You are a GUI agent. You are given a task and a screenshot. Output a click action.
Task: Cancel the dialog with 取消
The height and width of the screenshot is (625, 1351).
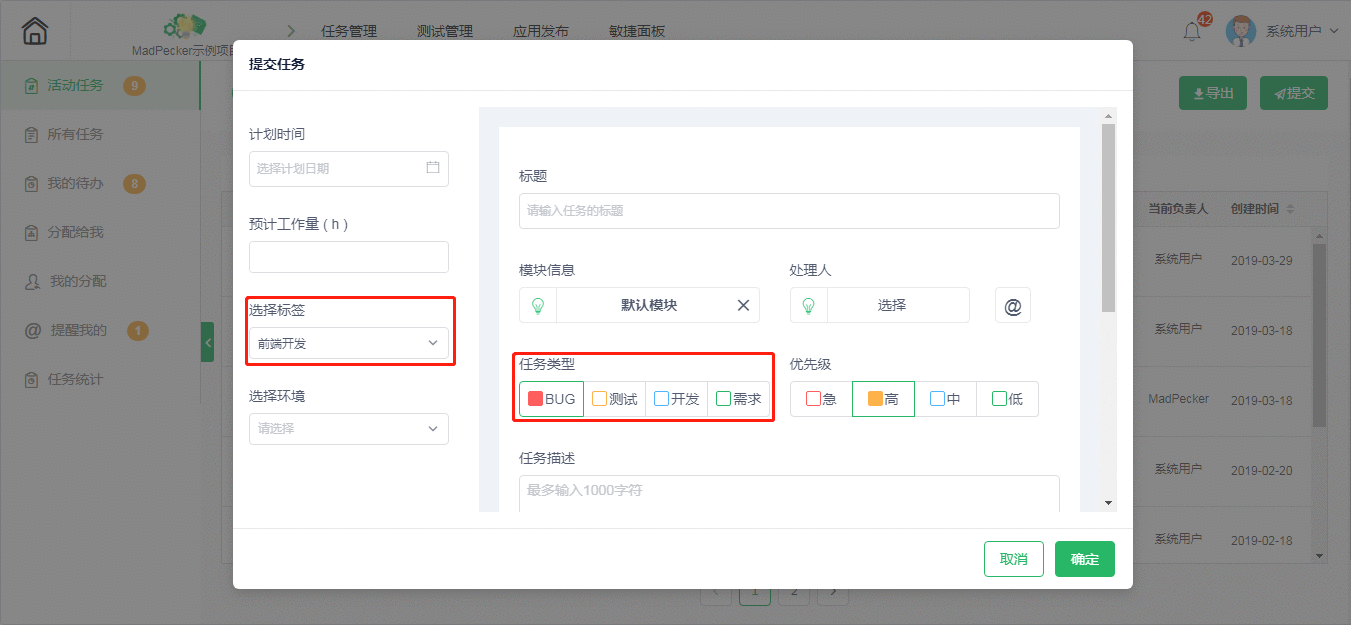pos(1013,558)
